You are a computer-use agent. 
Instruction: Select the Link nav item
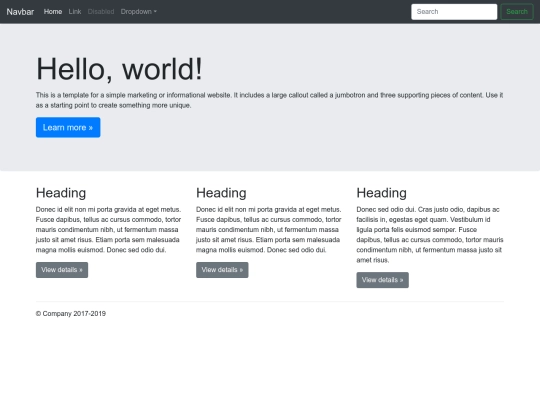pos(75,12)
